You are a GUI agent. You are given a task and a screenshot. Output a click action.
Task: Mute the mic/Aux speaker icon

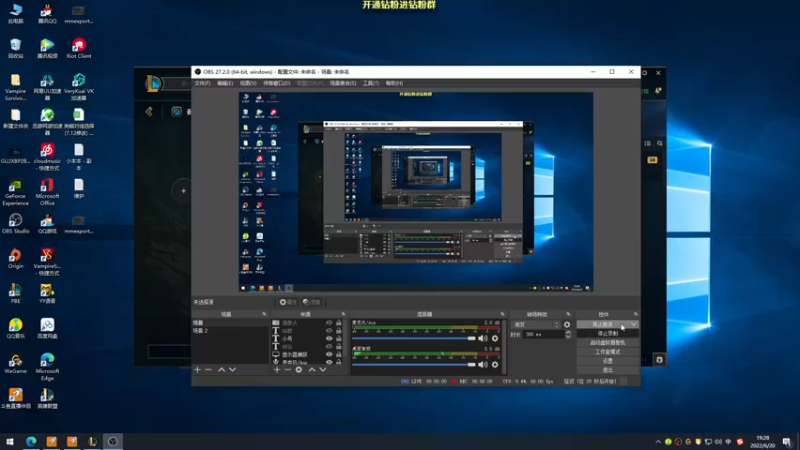[x=483, y=338]
